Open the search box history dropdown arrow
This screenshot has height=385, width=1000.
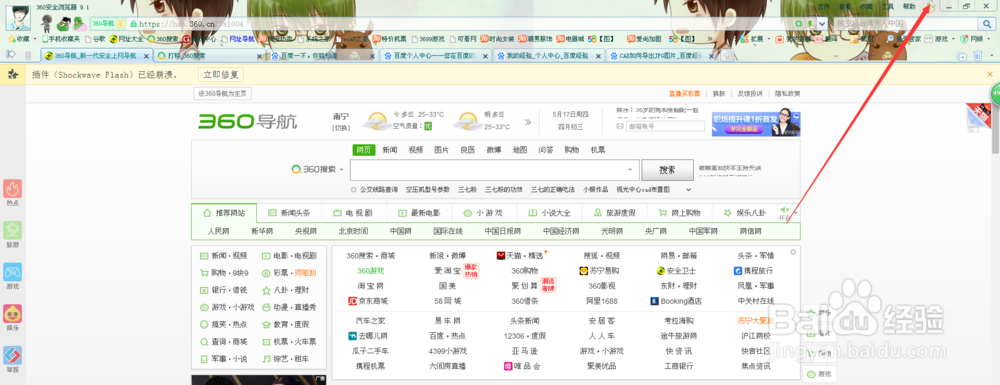point(630,170)
